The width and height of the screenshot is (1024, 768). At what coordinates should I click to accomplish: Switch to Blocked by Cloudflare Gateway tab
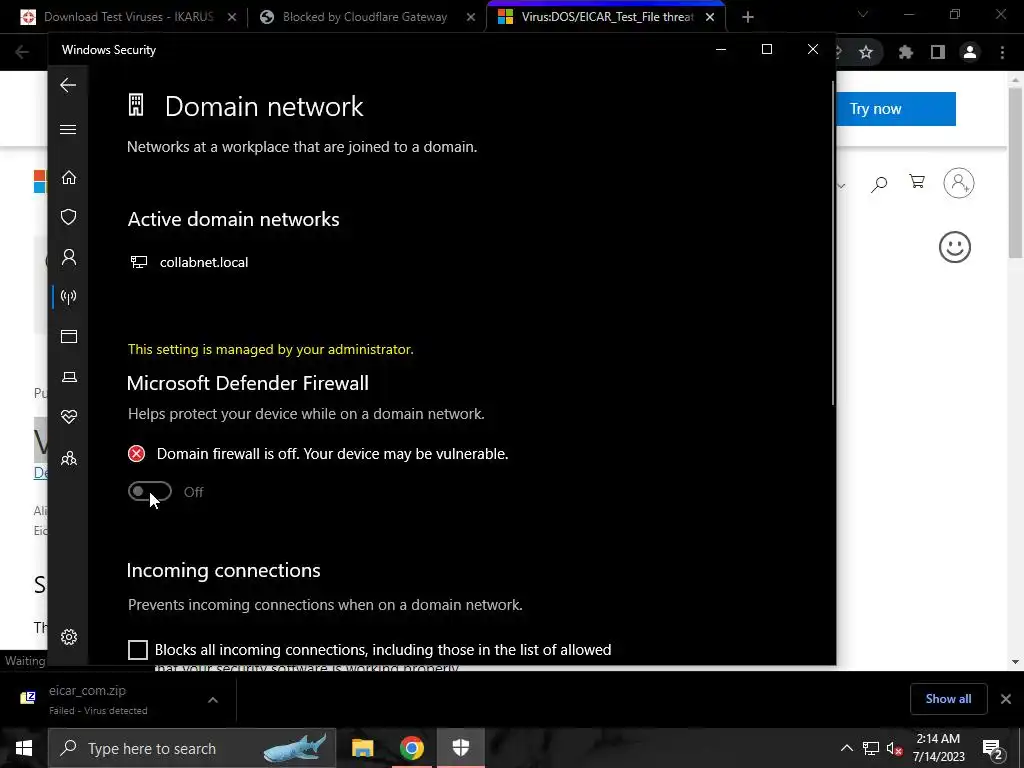pyautogui.click(x=364, y=17)
